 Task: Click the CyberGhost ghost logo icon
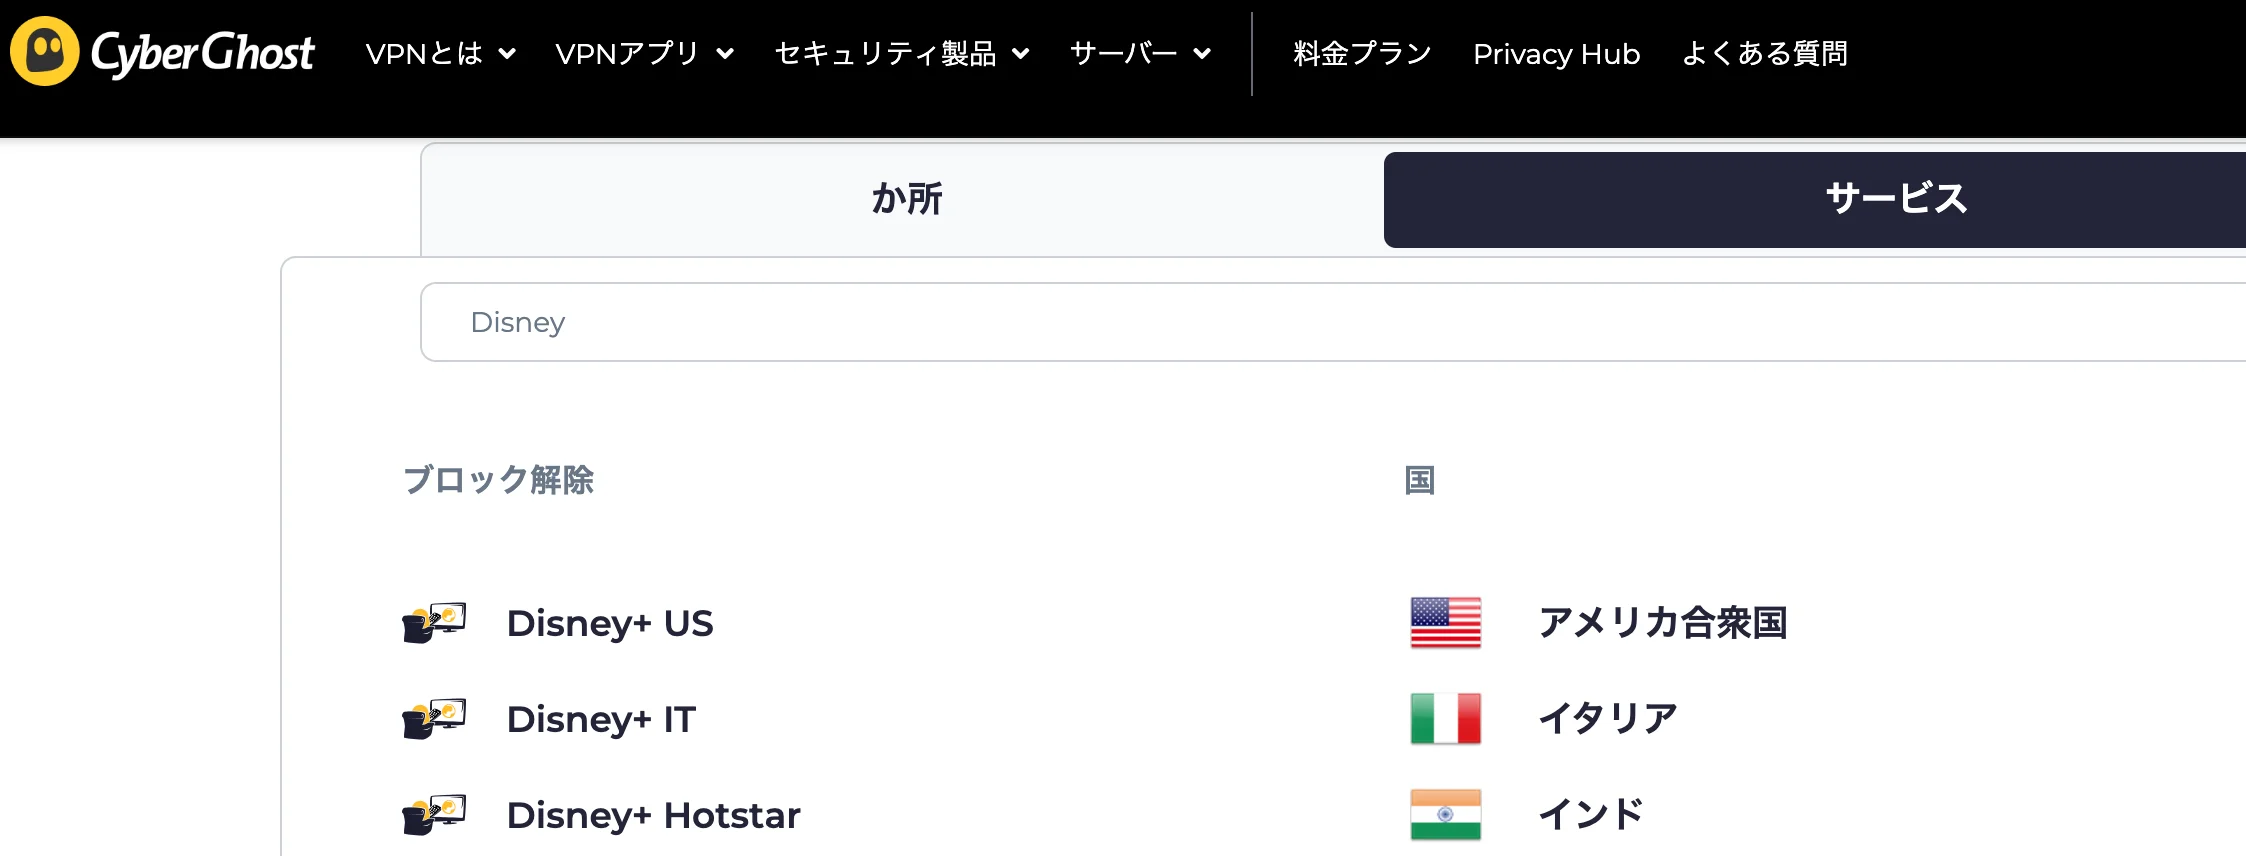(x=44, y=51)
